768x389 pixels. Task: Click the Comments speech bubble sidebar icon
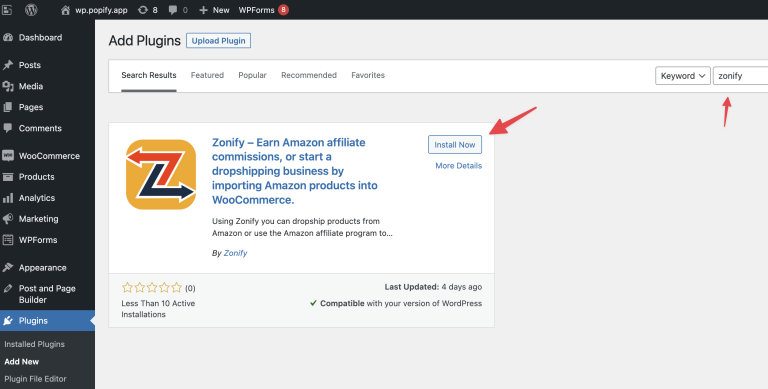8,128
